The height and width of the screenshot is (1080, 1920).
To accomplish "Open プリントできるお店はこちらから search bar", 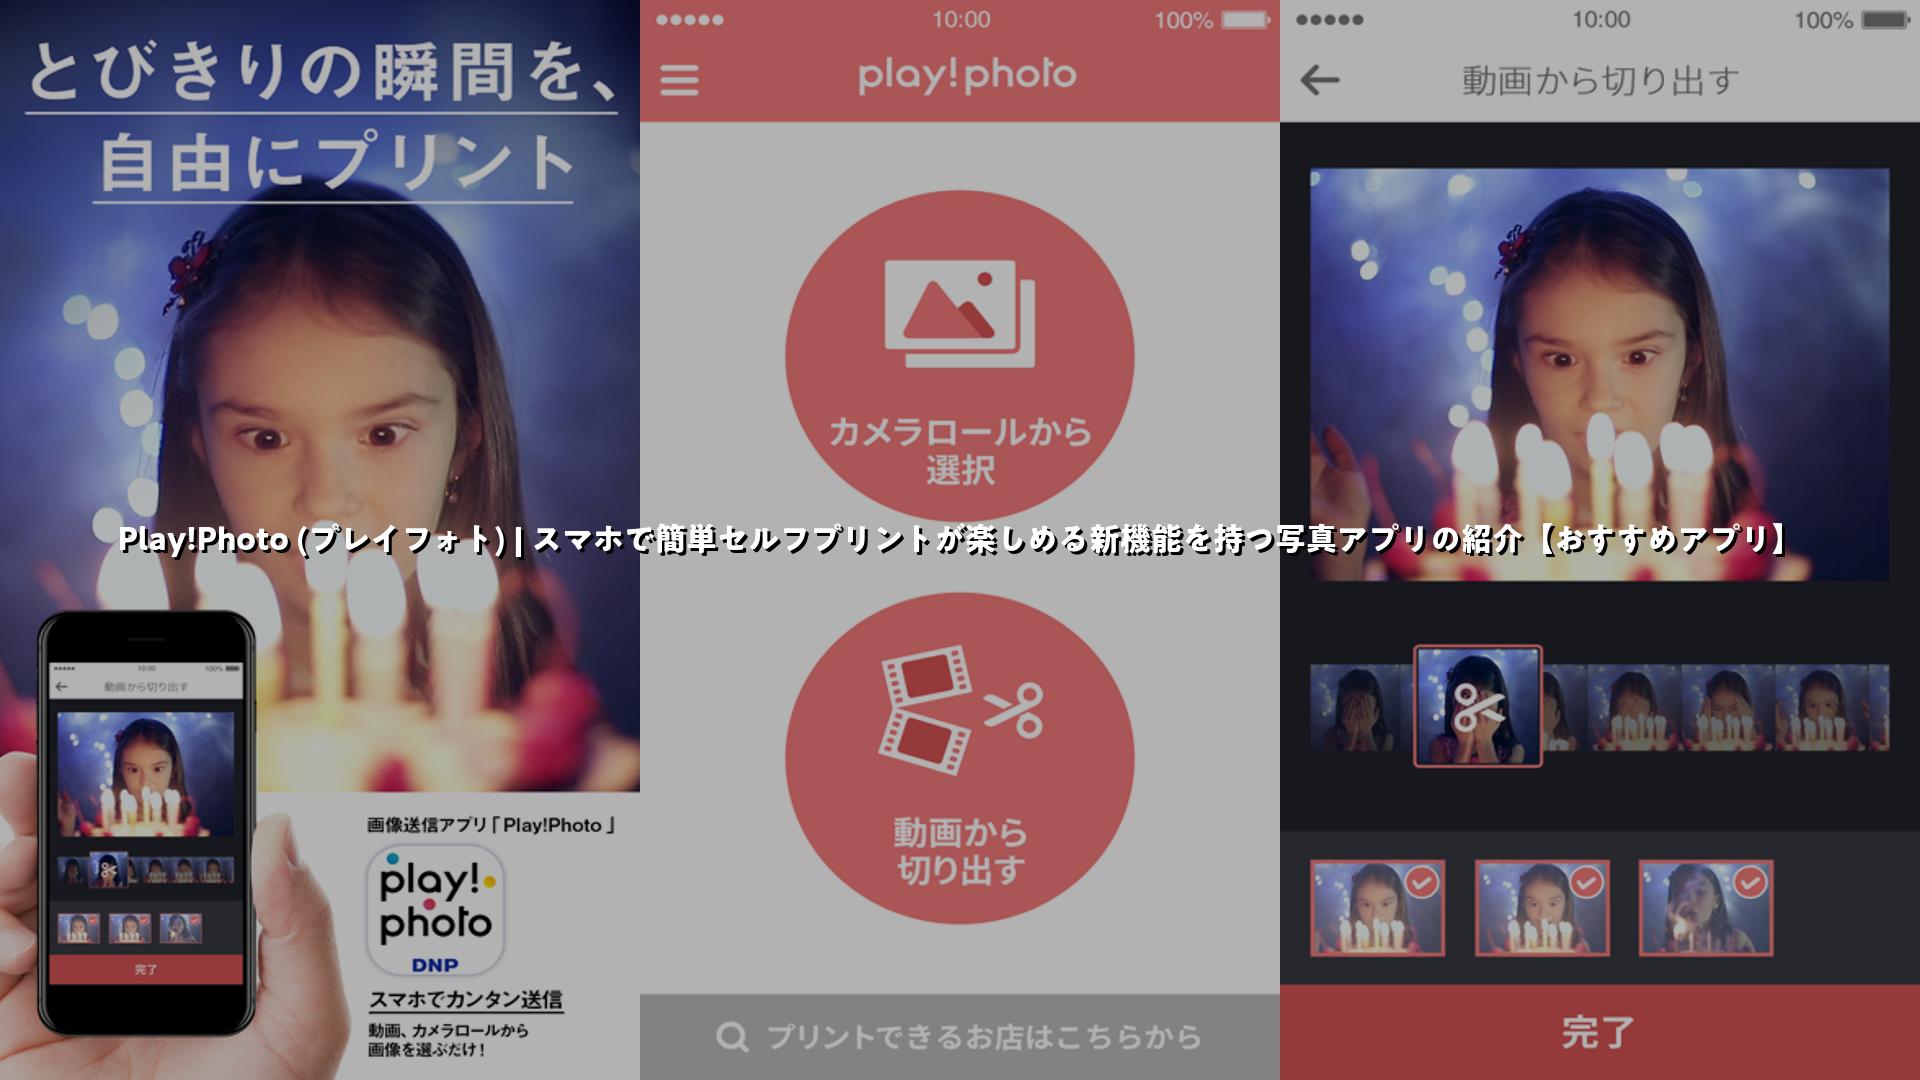I will coord(960,1037).
